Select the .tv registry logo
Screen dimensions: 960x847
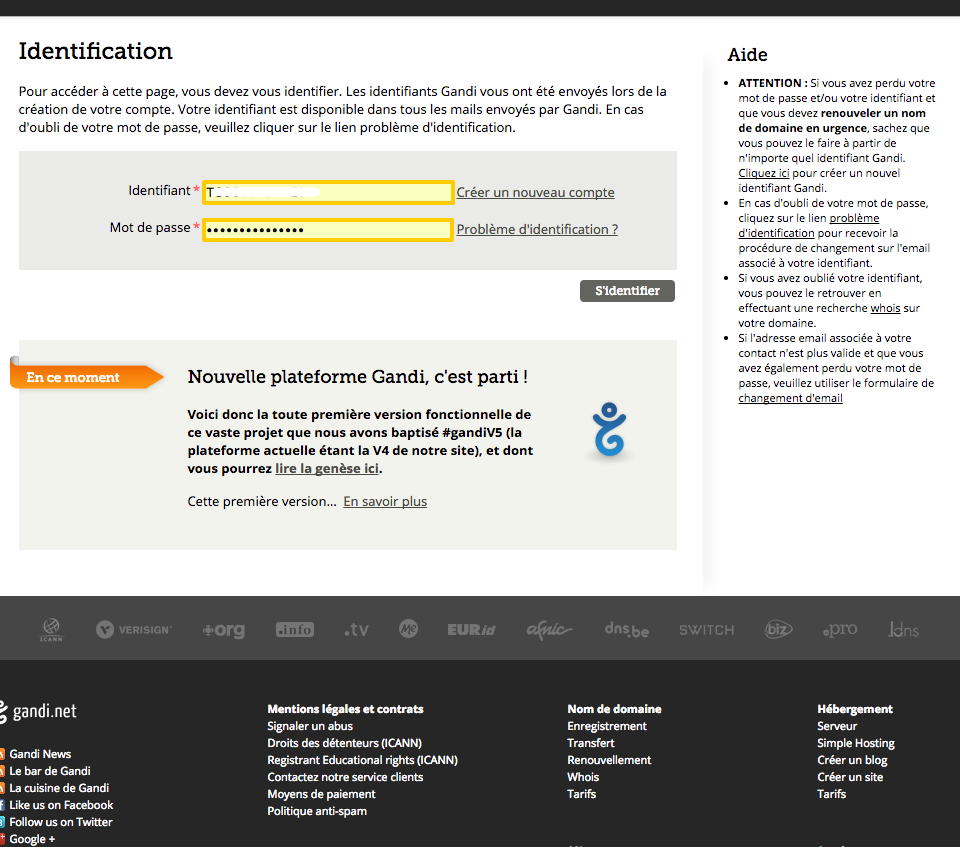coord(356,630)
